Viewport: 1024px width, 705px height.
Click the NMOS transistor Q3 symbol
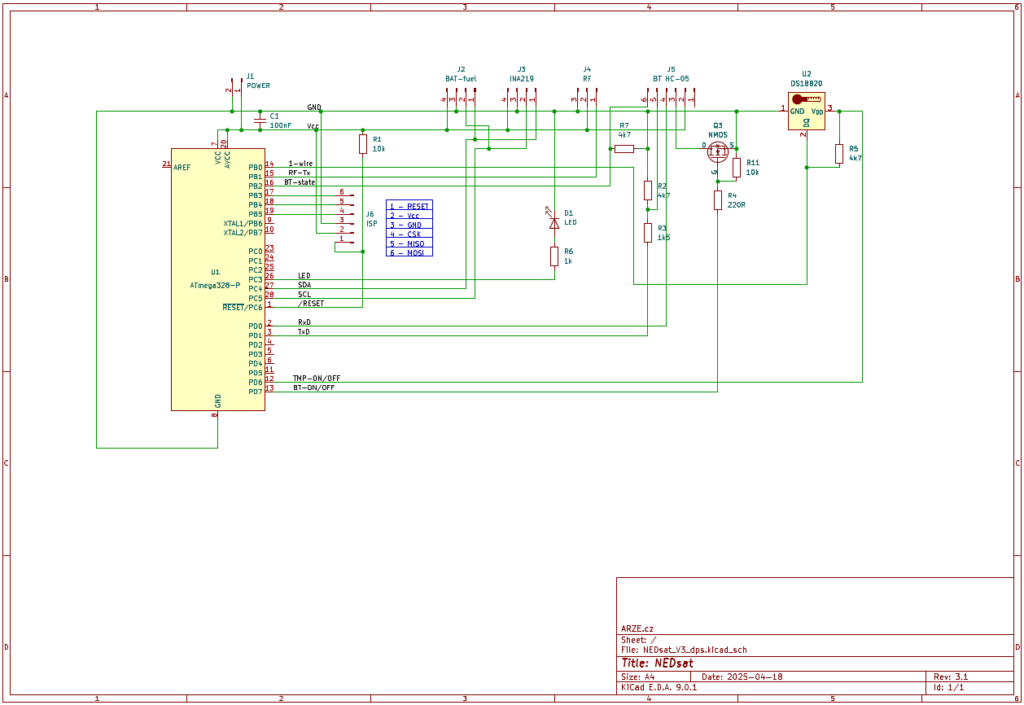click(717, 151)
